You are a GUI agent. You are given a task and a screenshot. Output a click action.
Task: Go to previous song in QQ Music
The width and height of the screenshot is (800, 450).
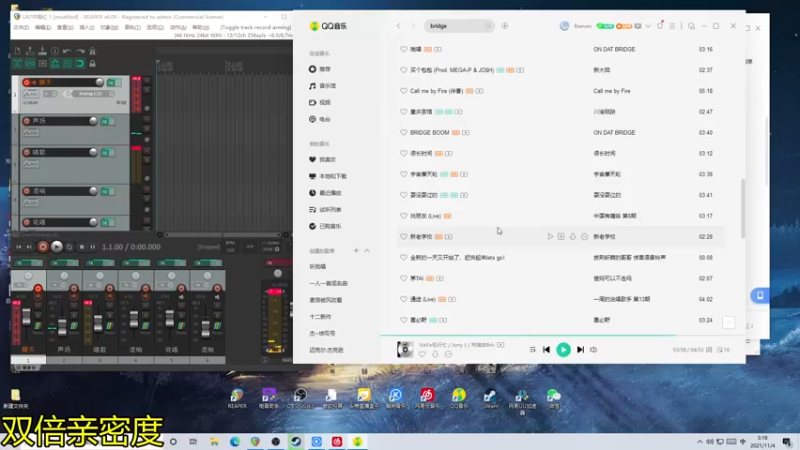(x=546, y=349)
